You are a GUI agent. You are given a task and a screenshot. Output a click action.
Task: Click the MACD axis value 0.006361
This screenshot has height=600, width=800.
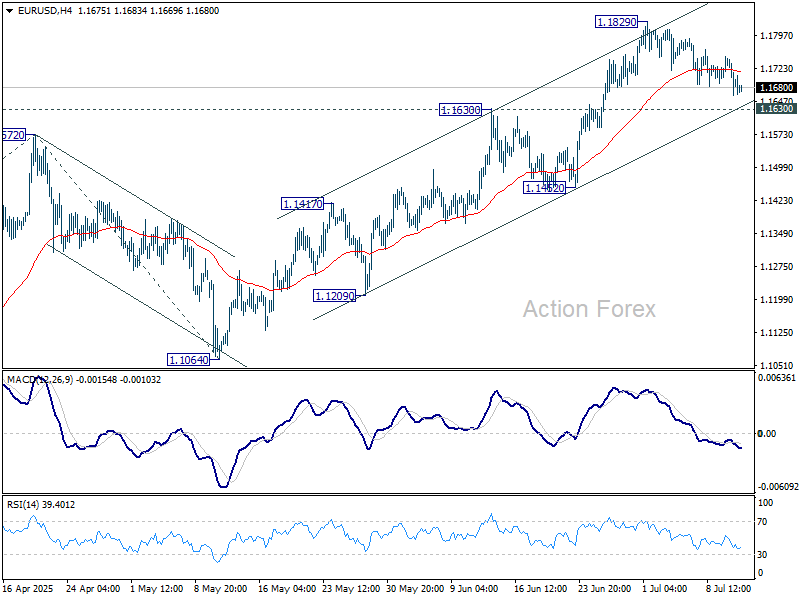[x=777, y=378]
